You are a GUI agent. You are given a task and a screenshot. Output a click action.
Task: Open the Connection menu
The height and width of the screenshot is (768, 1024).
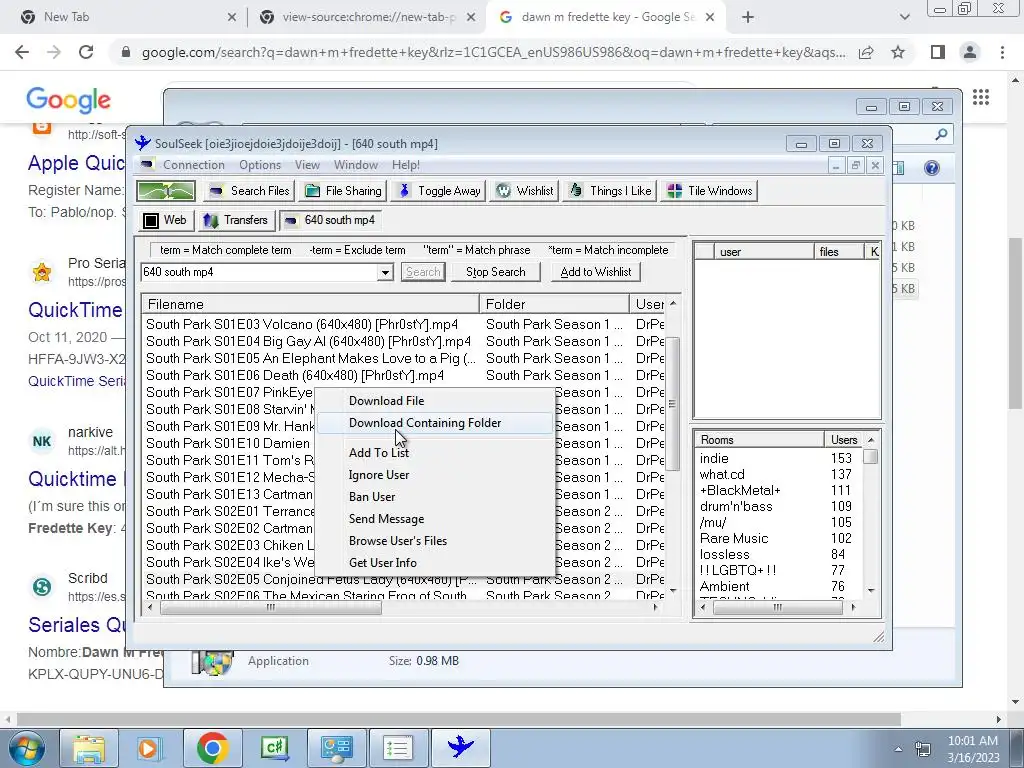[x=194, y=165]
